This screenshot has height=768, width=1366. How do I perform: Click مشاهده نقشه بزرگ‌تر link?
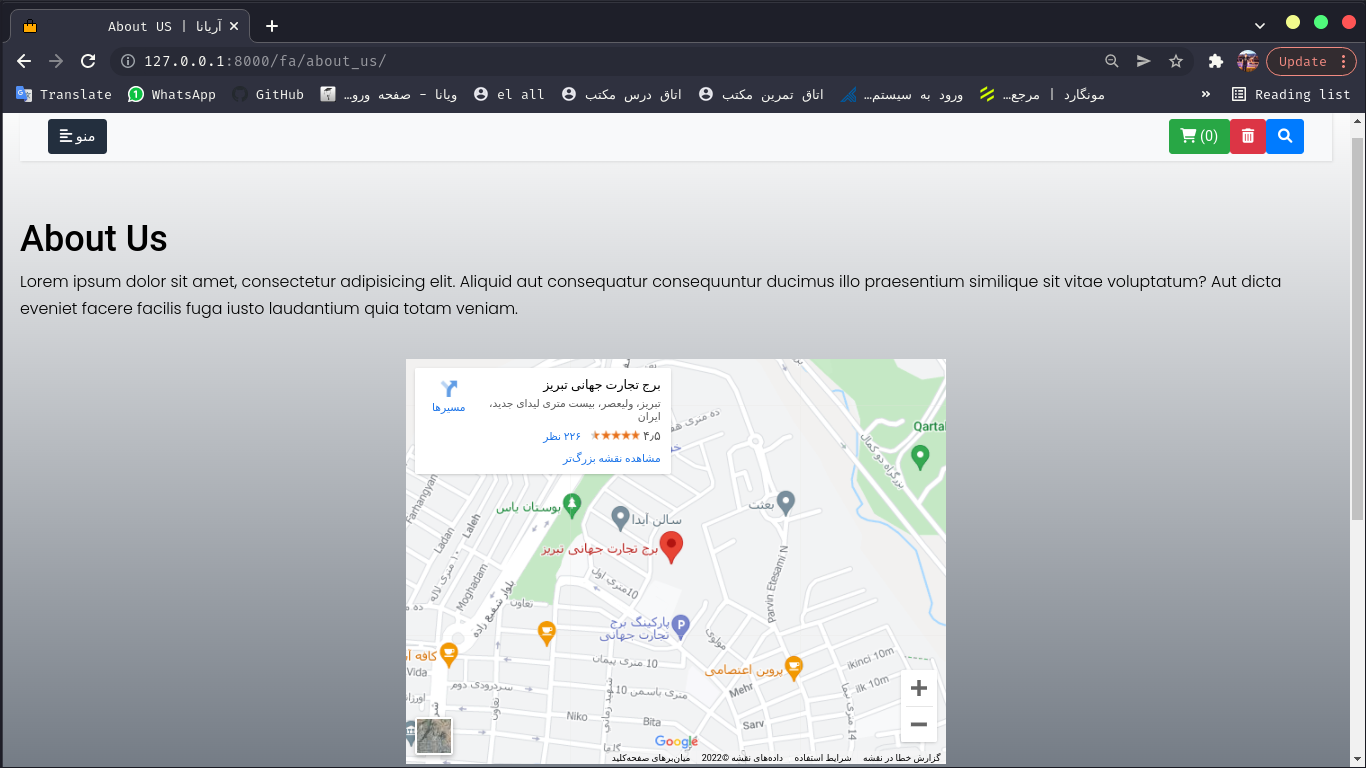pyautogui.click(x=612, y=458)
